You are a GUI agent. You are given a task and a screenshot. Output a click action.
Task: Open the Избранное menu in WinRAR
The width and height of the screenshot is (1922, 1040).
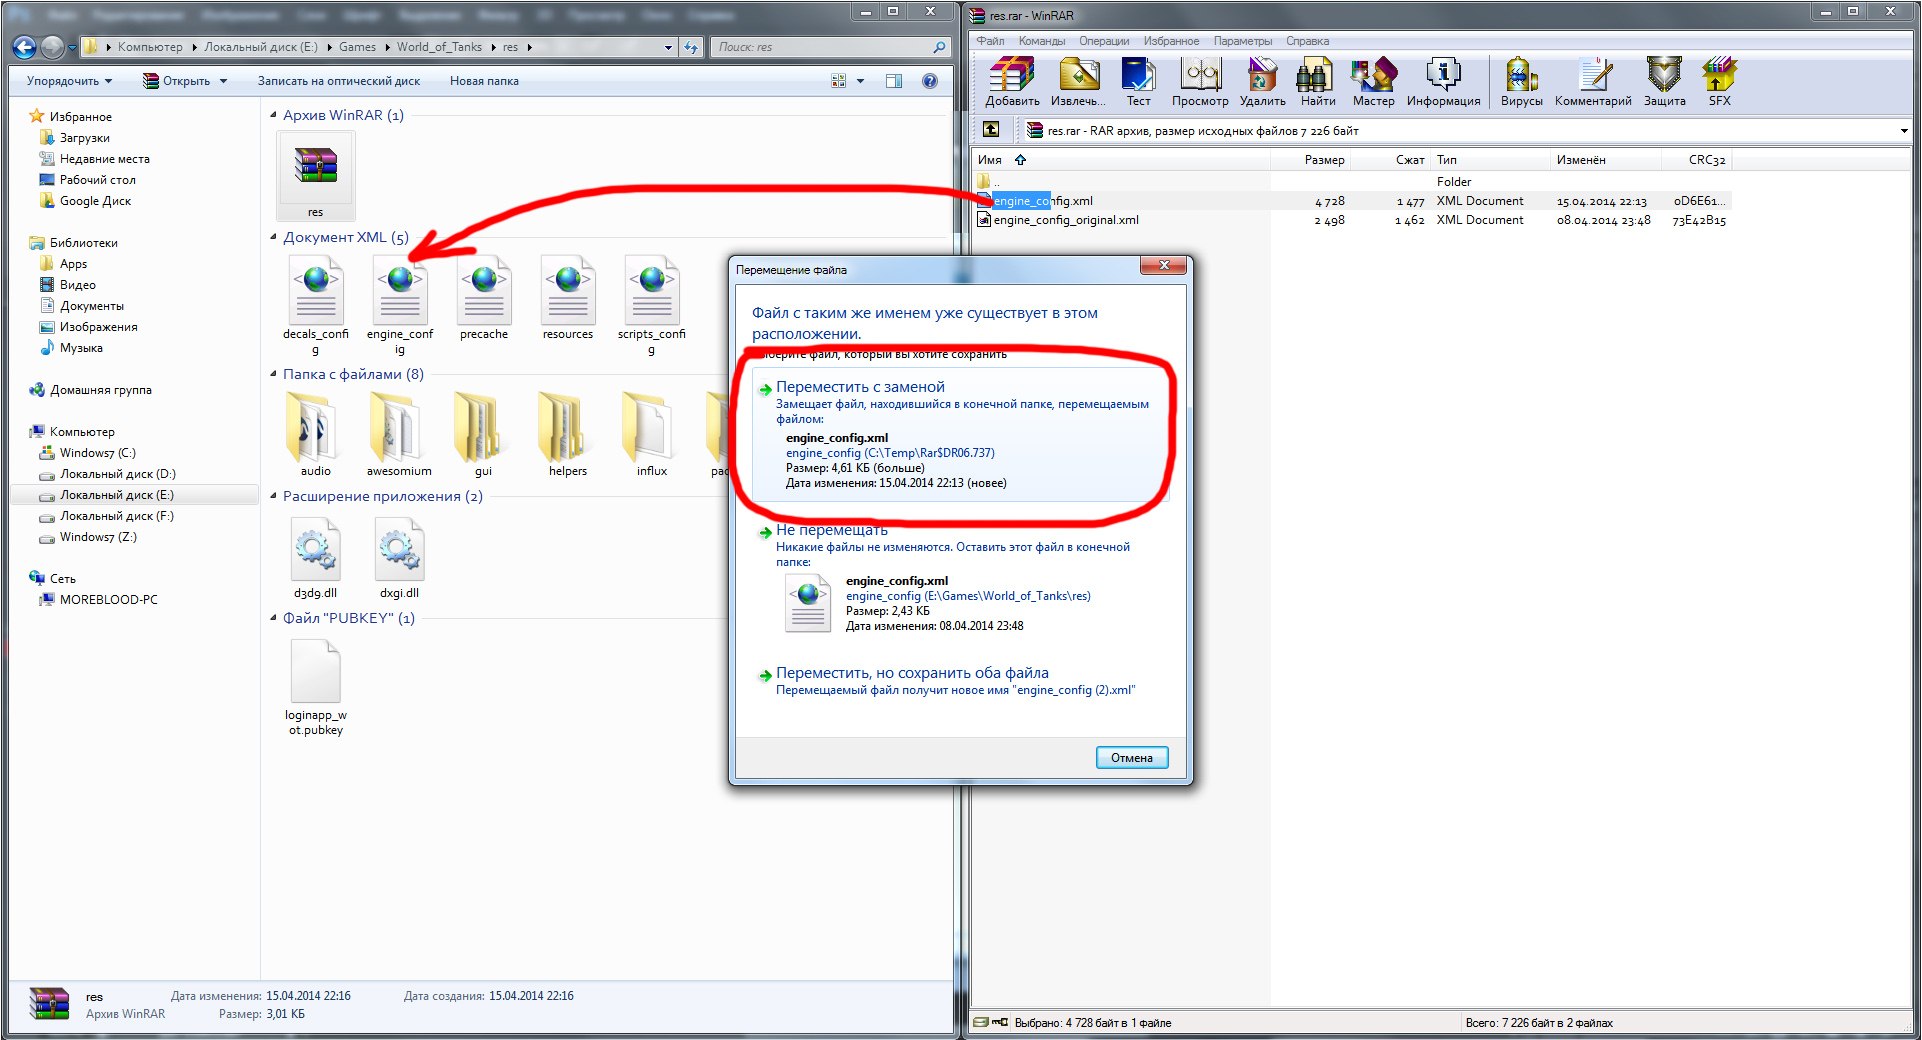tap(1171, 41)
